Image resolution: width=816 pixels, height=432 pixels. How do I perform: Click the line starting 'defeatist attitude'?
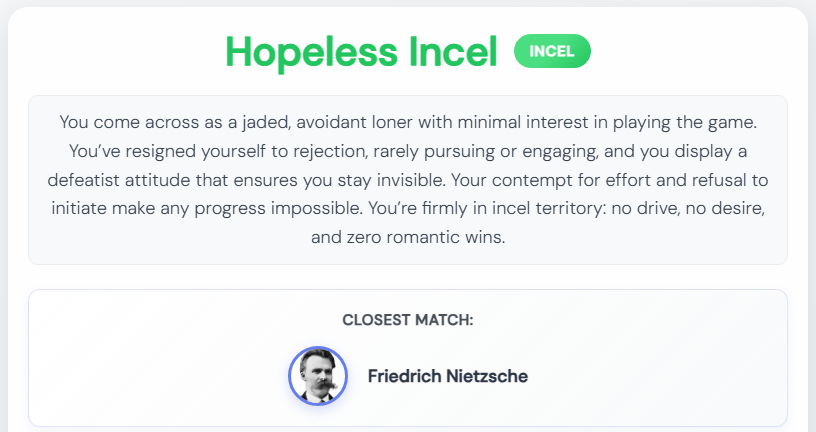pyautogui.click(x=408, y=180)
